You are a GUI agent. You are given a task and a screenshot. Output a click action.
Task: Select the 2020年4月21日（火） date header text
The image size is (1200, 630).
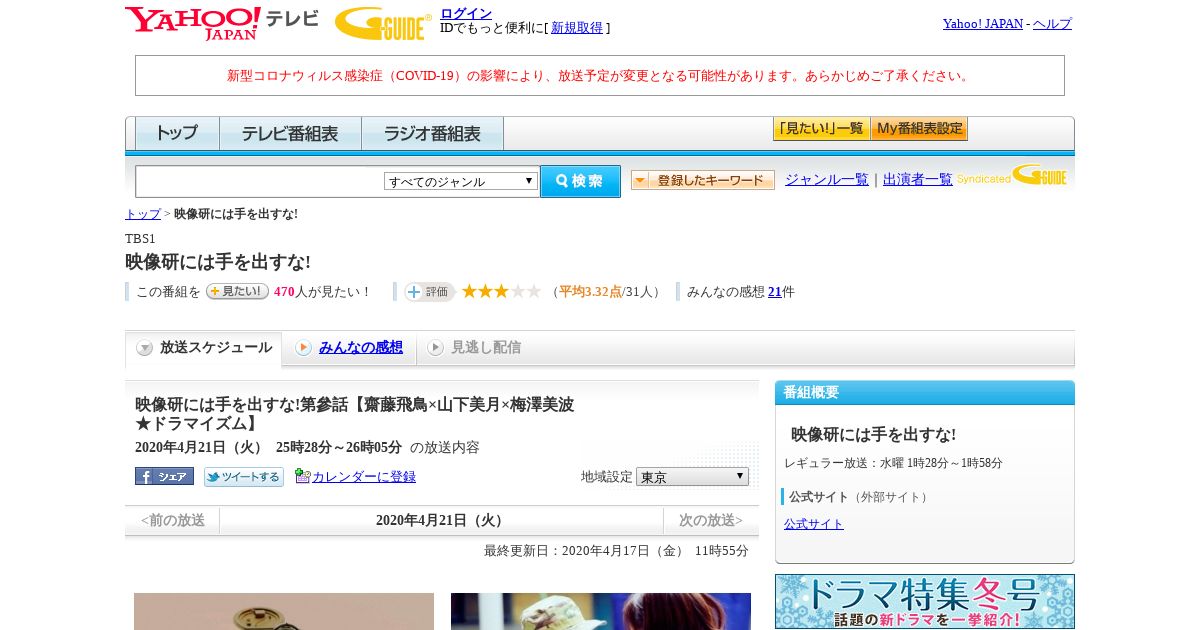(441, 520)
